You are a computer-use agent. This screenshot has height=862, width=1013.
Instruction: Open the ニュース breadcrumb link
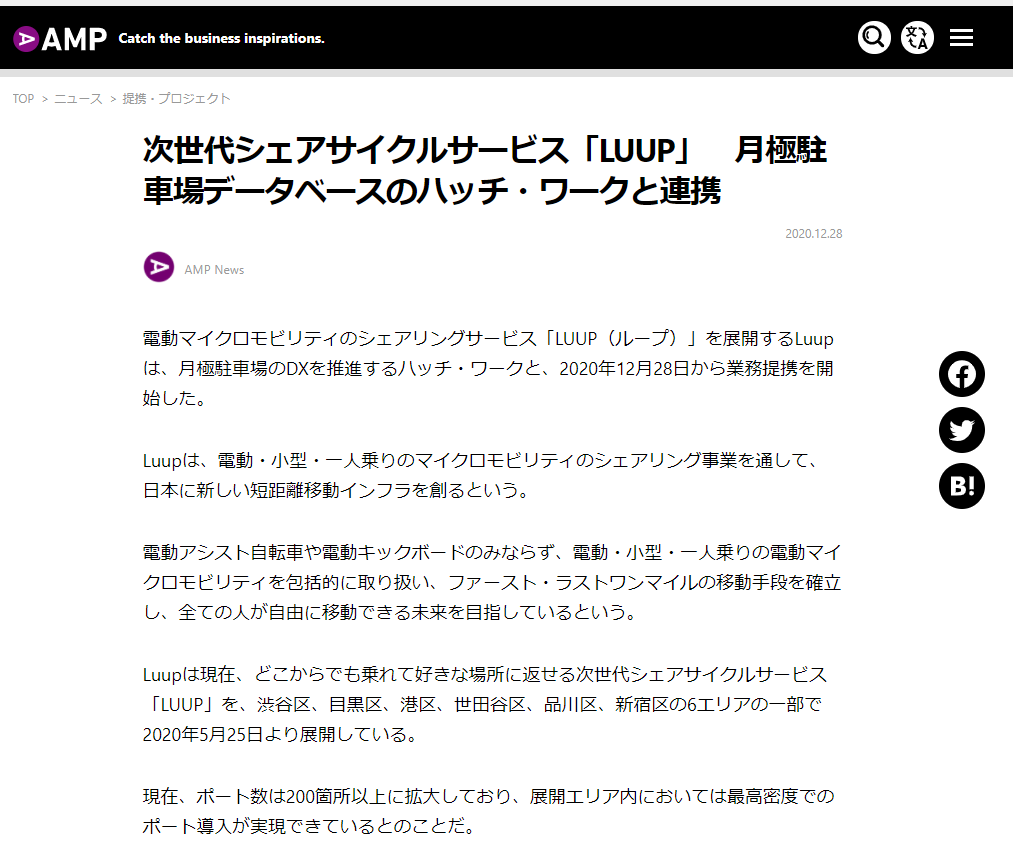point(78,99)
